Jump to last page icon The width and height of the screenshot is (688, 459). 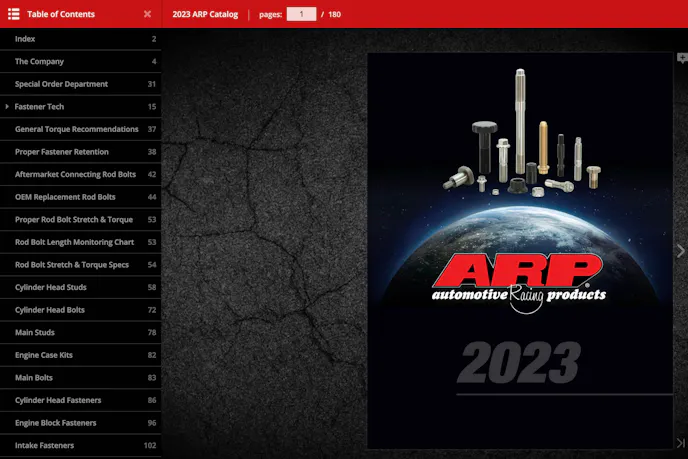click(x=681, y=443)
